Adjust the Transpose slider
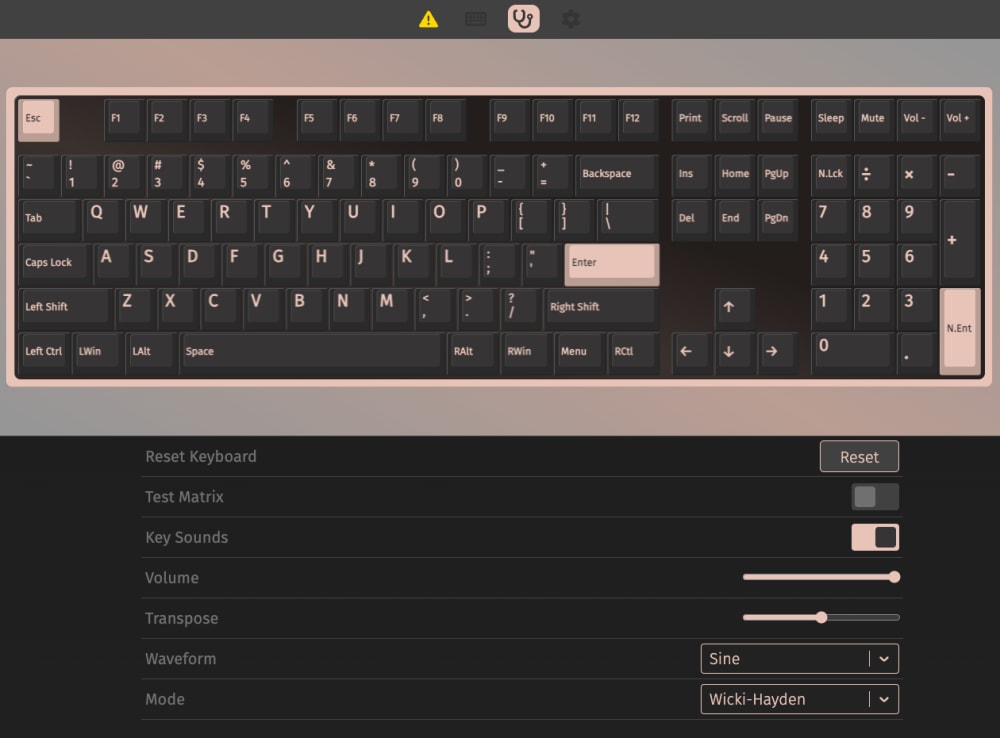The image size is (1000, 738). [821, 617]
